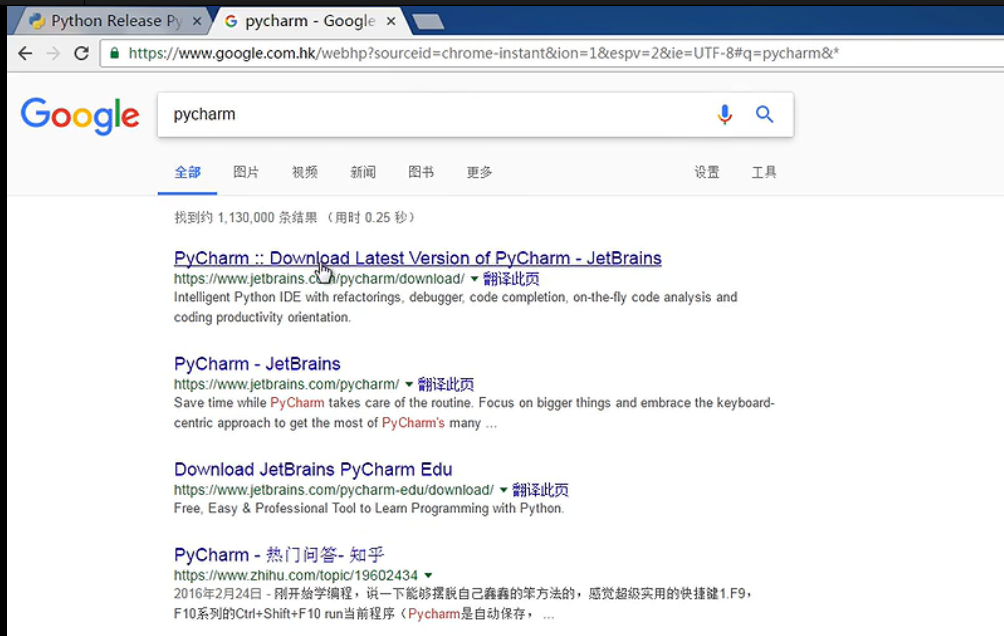This screenshot has height=636, width=1004.
Task: Switch to the Python Release tab
Action: 115,21
